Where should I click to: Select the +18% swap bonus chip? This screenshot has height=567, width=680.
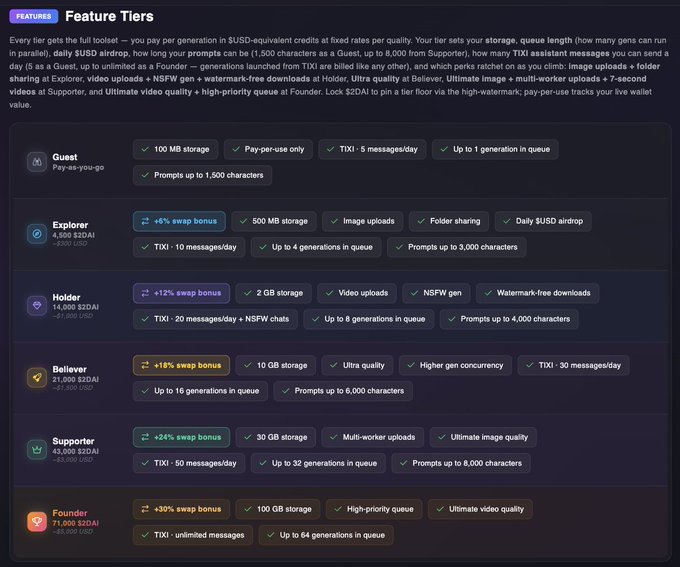[x=181, y=365]
